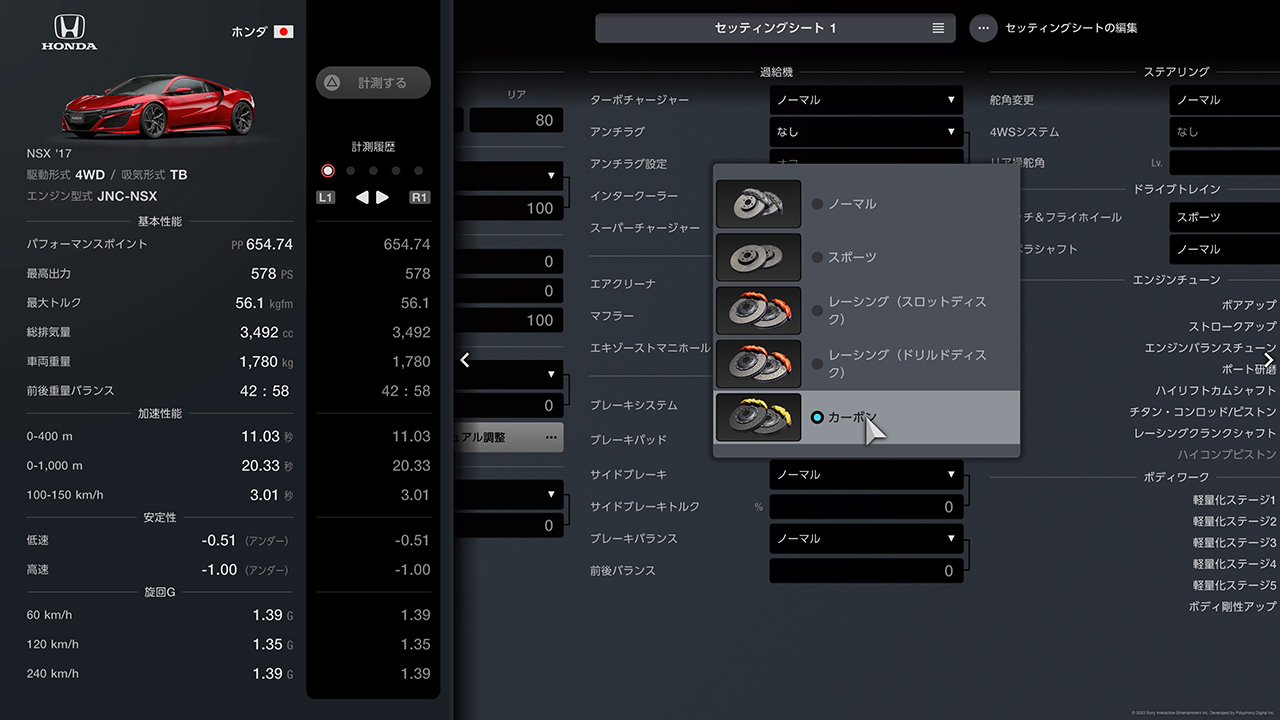Click the 0-400 m time 11.03
Screen dimensions: 1280x720
260,436
